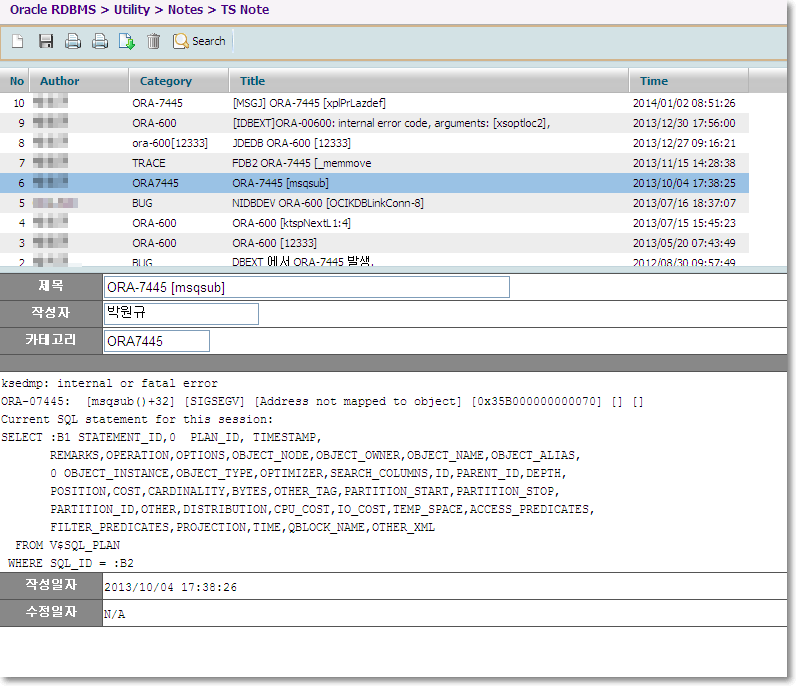Click the printer icon left of export icon

coord(100,41)
